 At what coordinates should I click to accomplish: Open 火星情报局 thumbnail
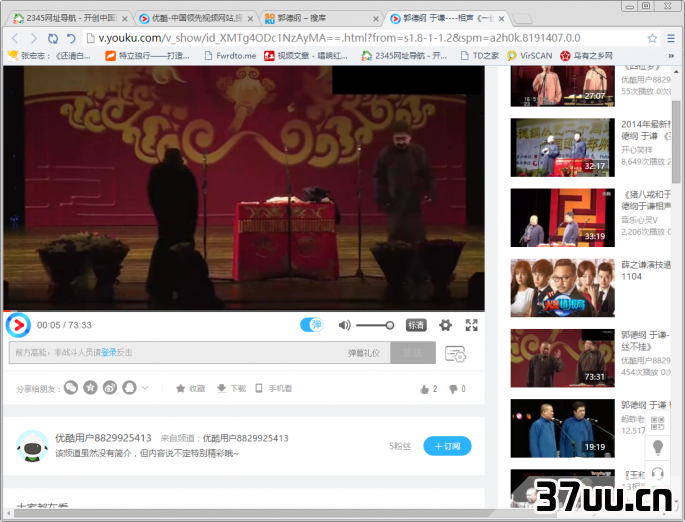[562, 288]
